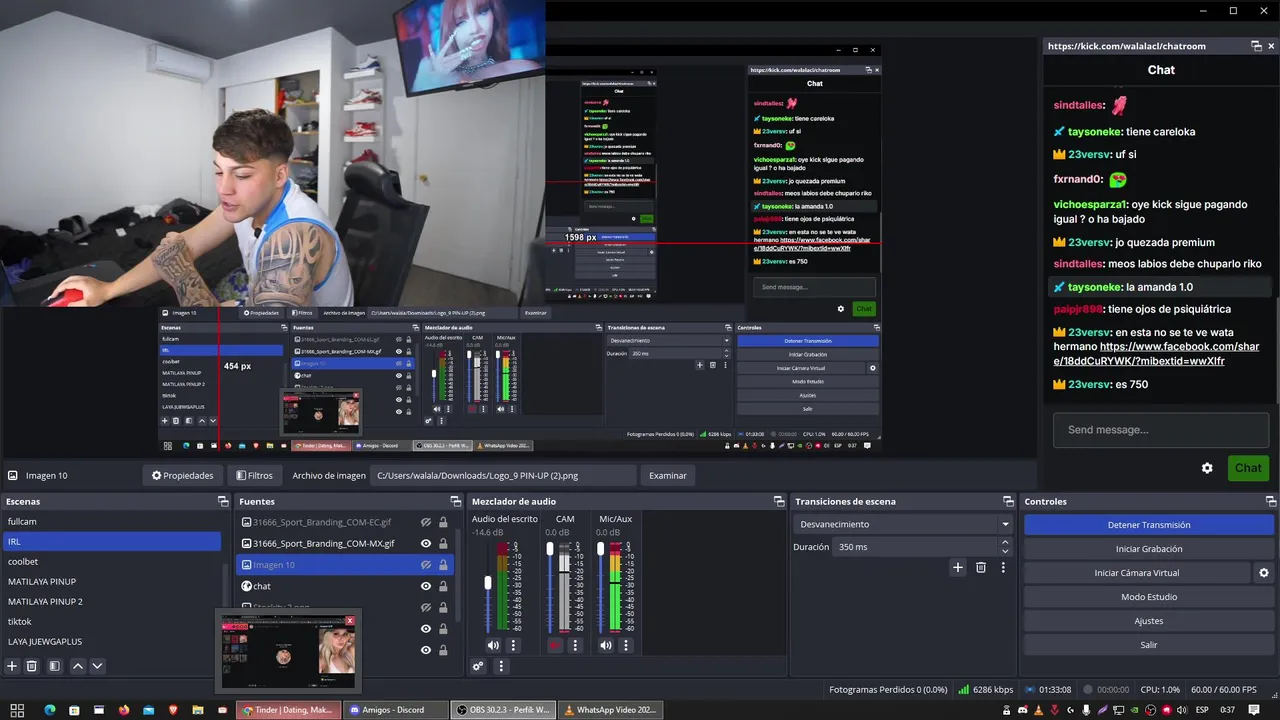Click the image file path field

coord(503,475)
